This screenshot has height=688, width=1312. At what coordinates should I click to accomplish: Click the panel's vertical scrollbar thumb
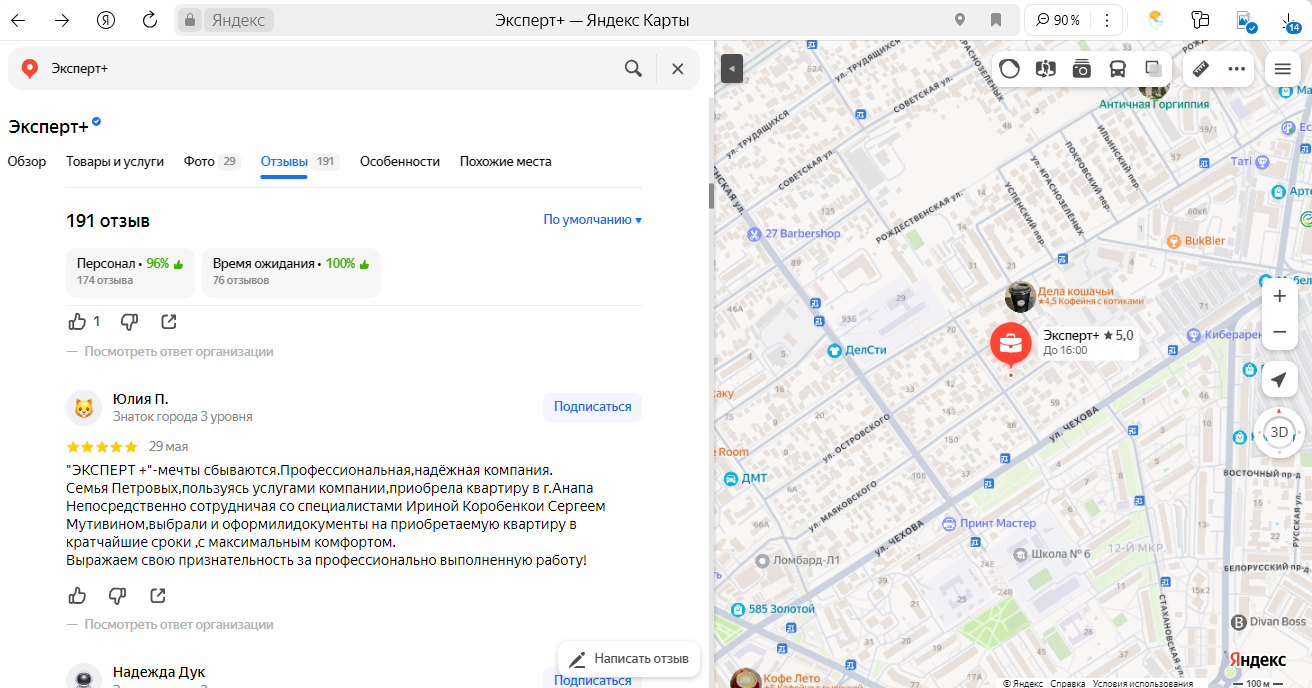tap(711, 196)
